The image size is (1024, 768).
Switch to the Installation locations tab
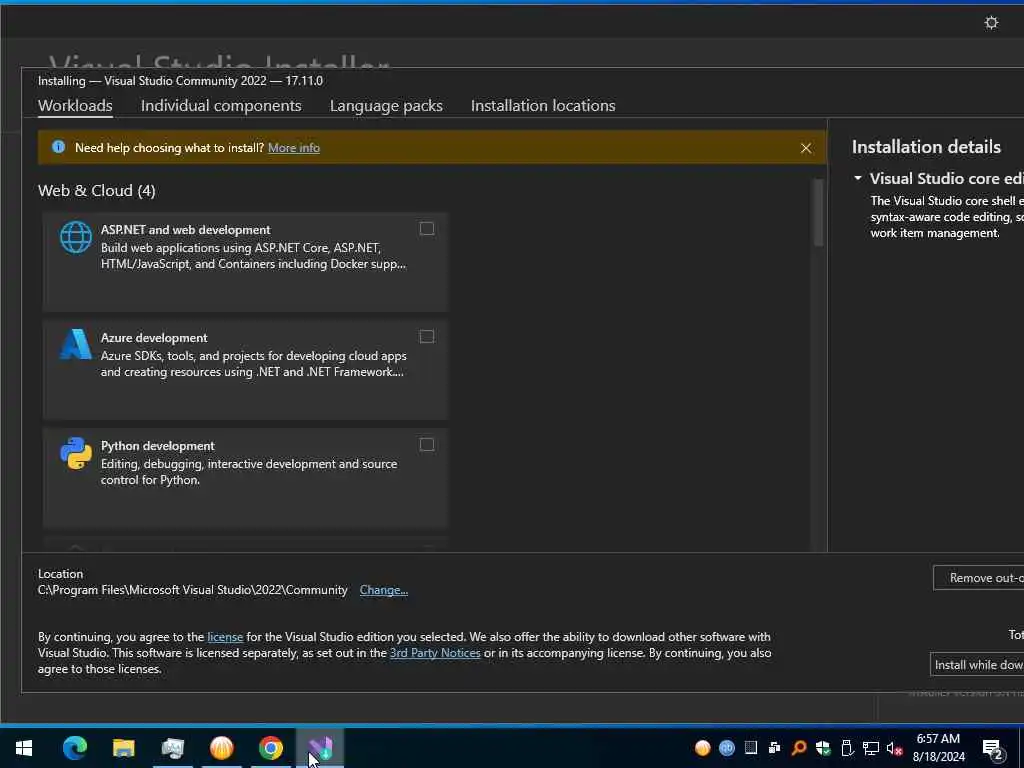[543, 106]
